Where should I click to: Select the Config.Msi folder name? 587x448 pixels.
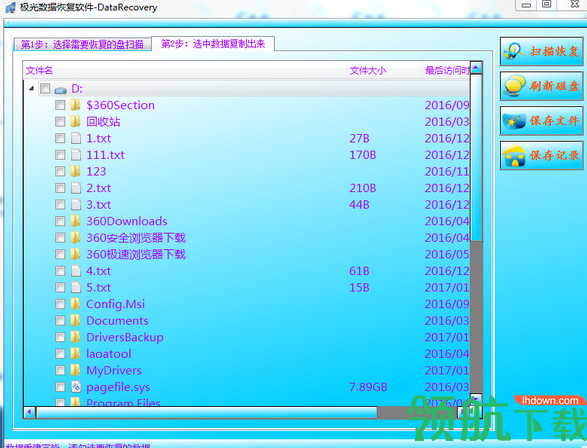pyautogui.click(x=116, y=305)
